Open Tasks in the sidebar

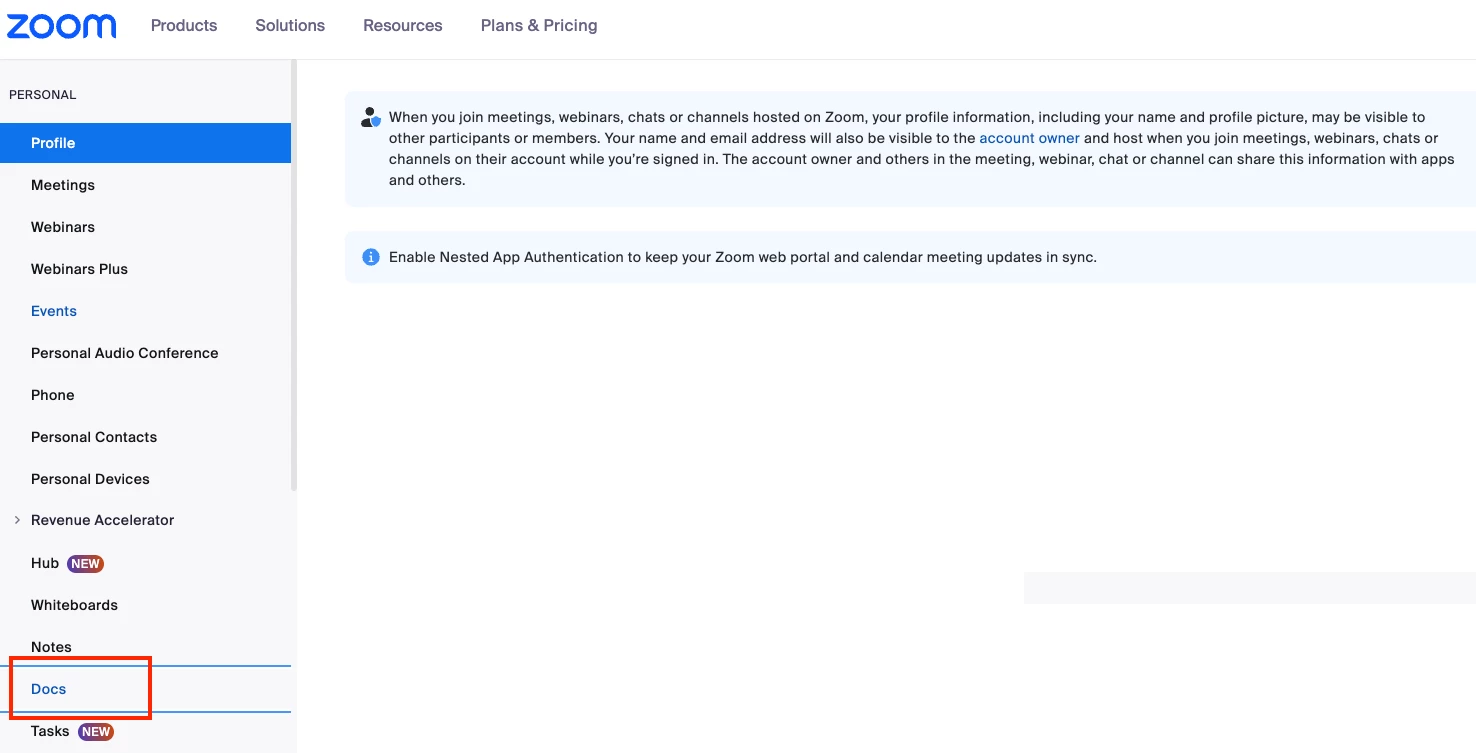point(50,731)
